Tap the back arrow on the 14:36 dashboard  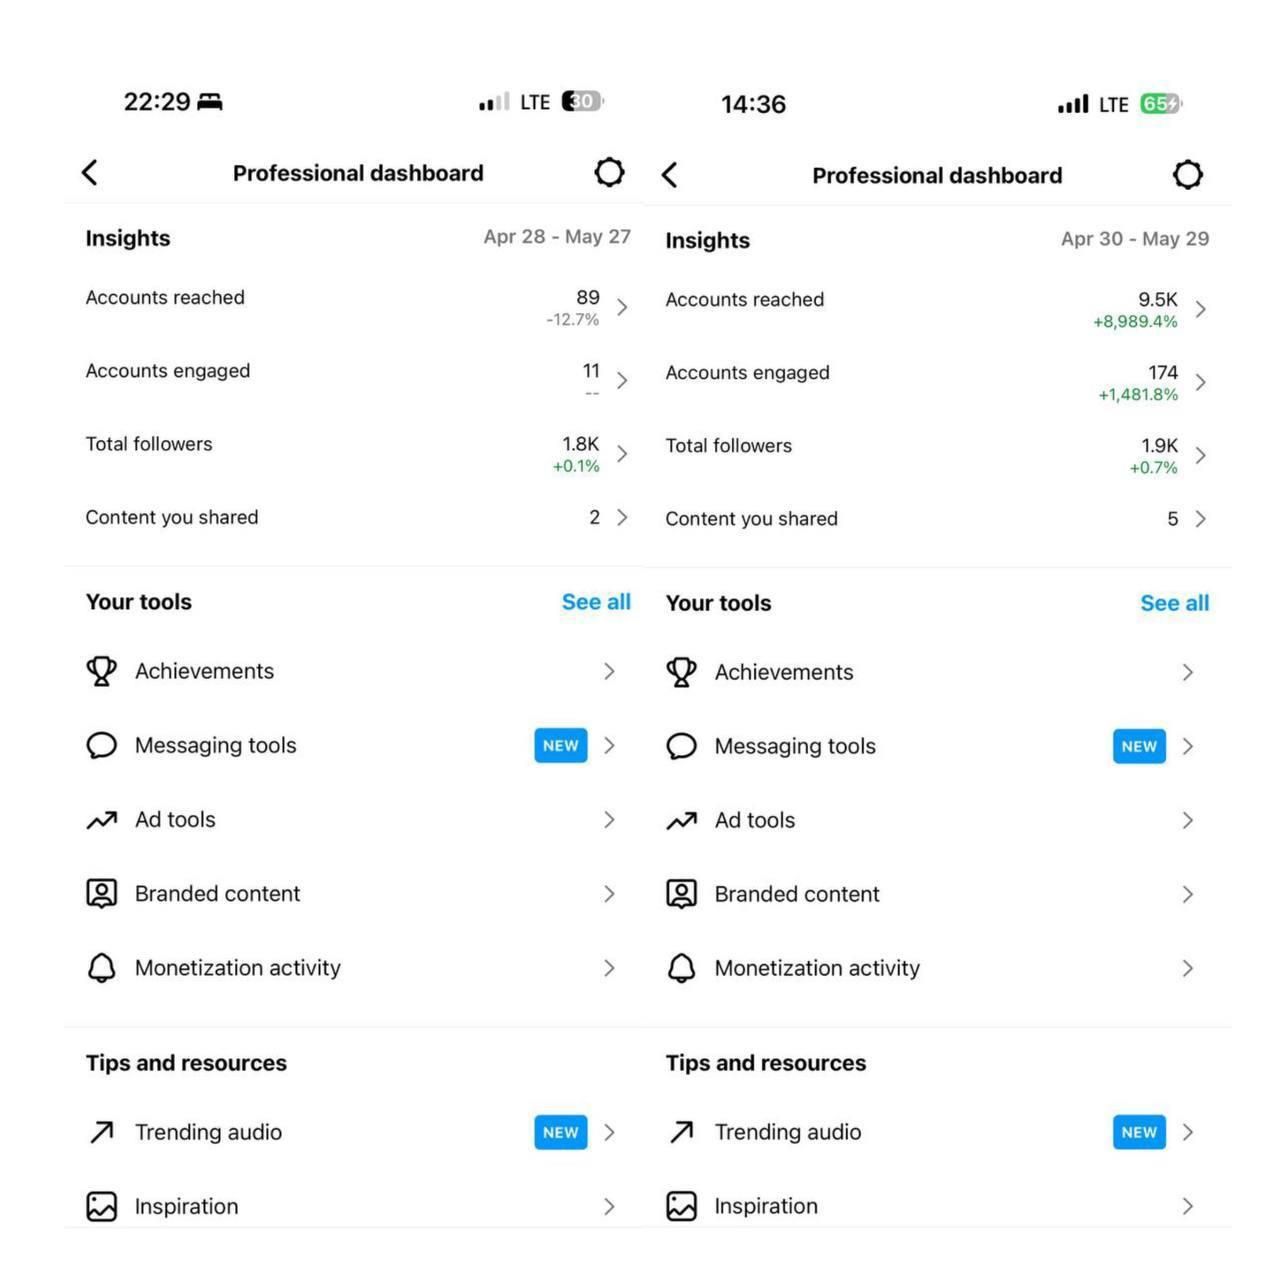point(670,175)
